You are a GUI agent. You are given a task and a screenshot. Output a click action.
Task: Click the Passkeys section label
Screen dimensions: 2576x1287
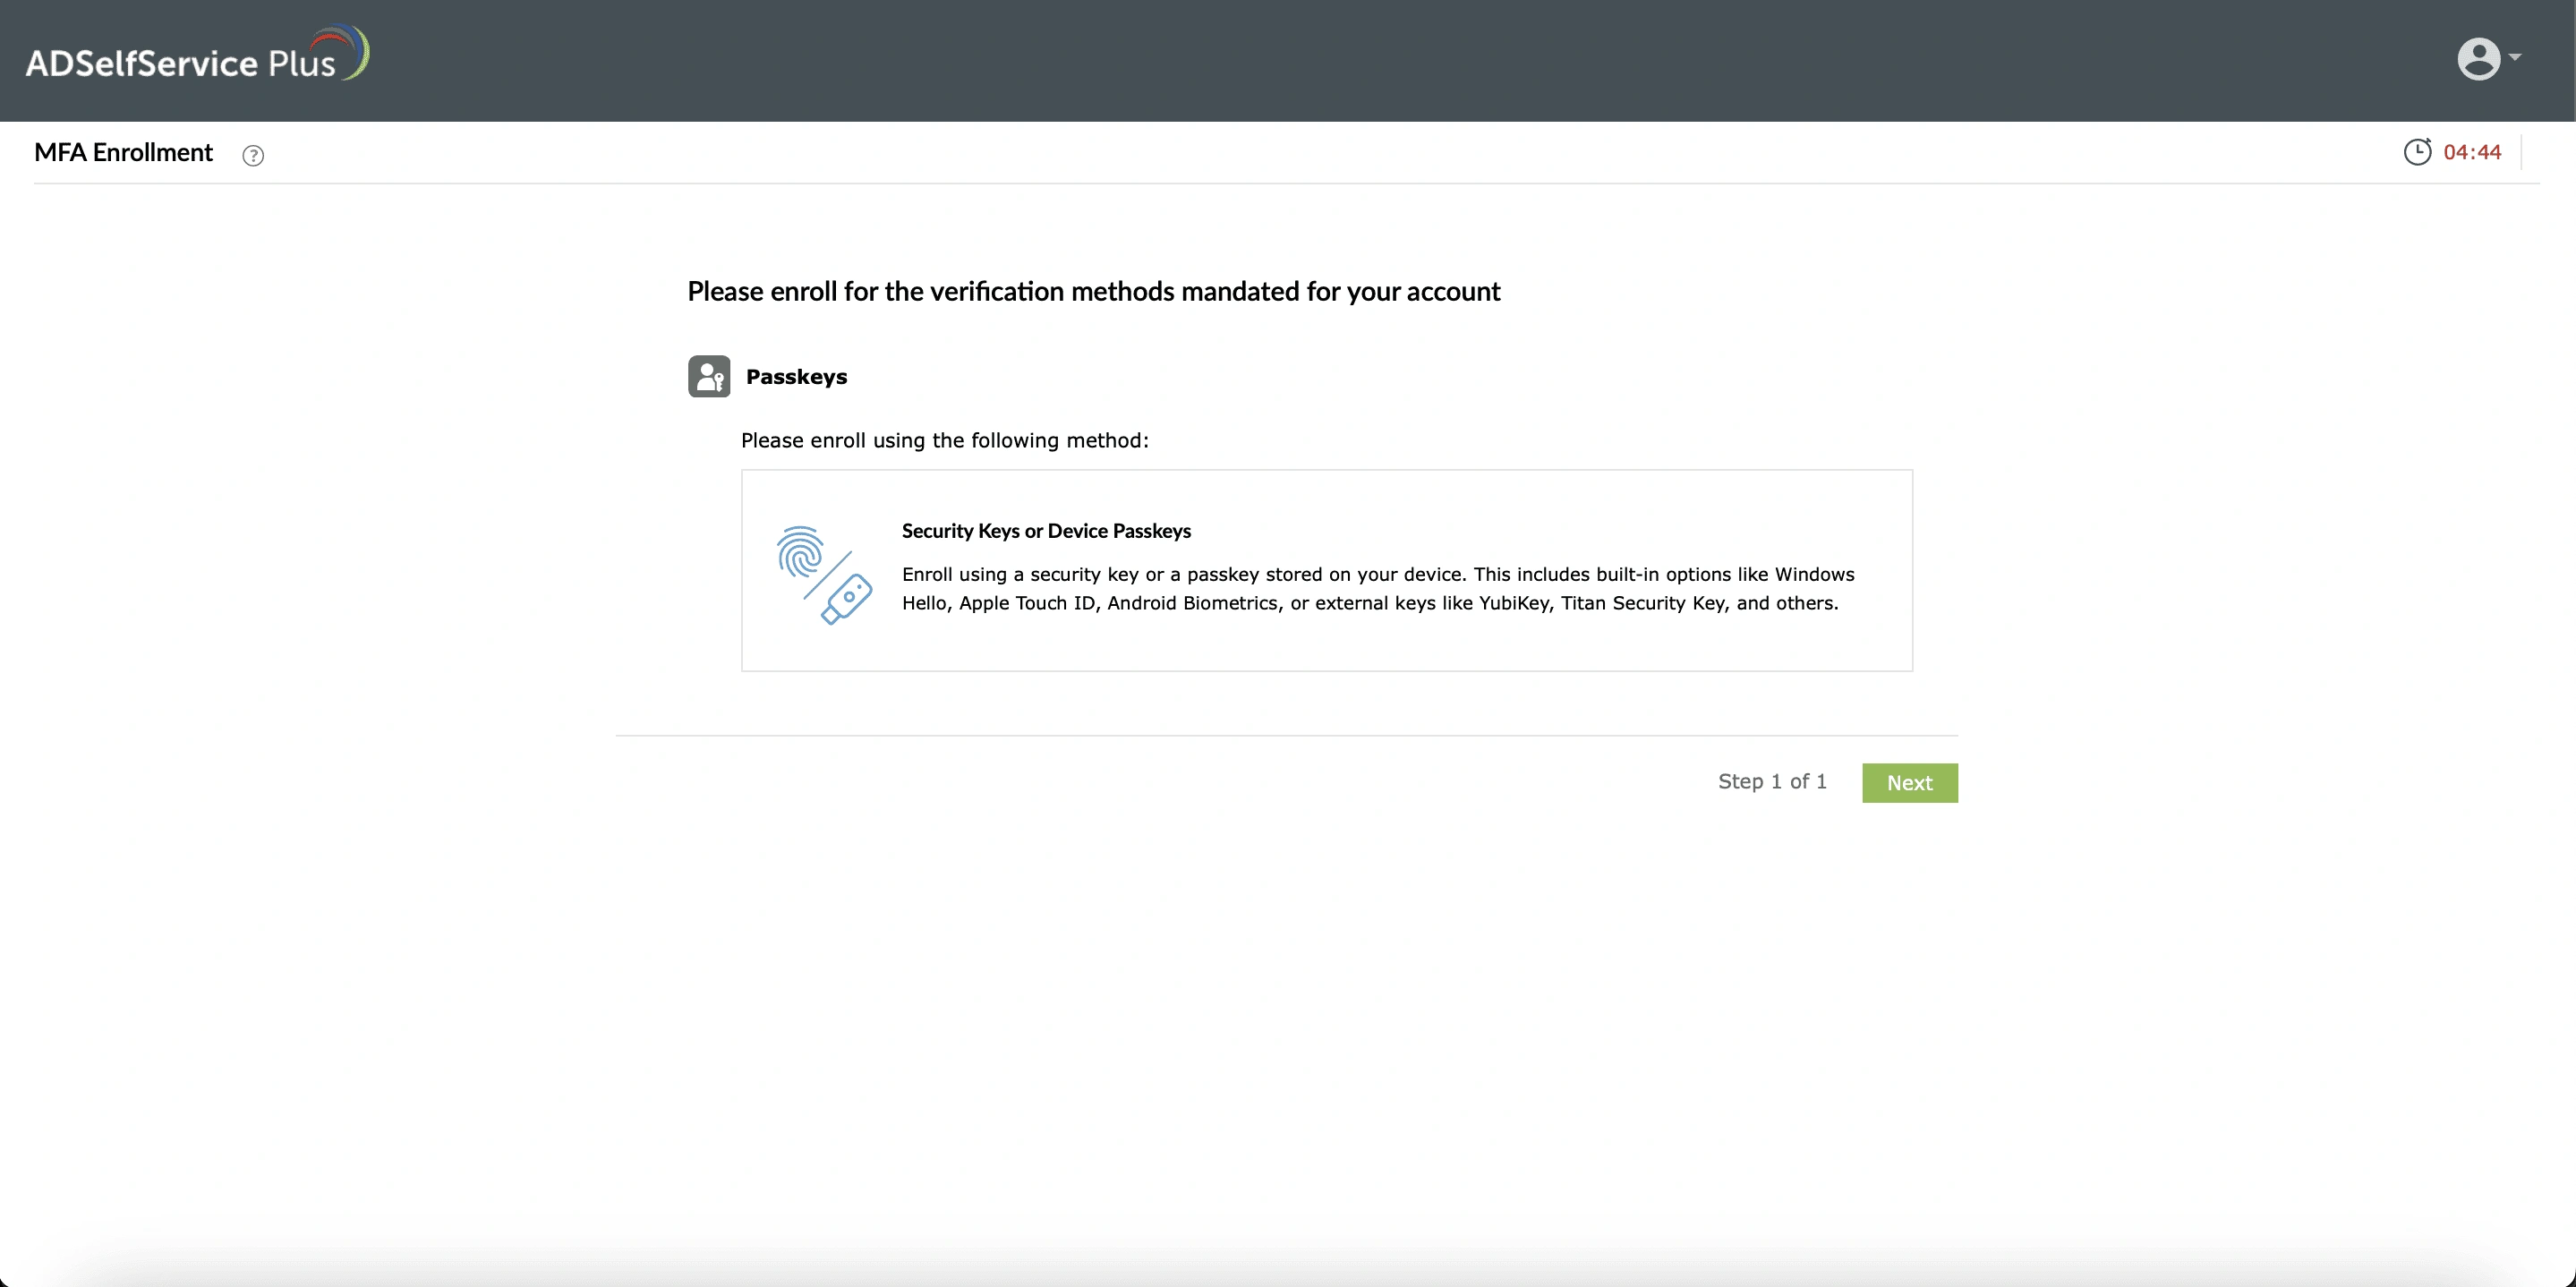click(796, 377)
